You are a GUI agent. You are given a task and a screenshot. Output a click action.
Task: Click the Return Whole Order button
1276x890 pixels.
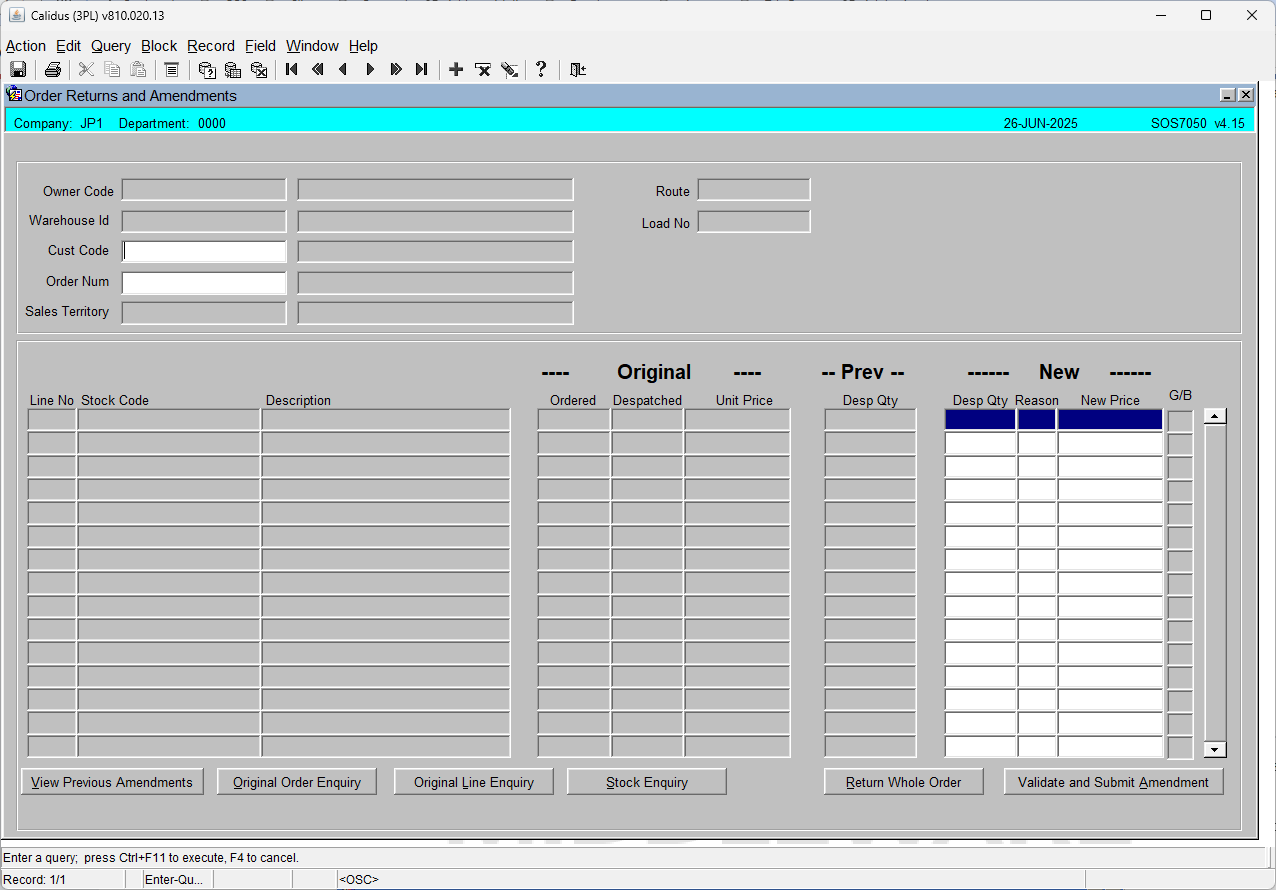[x=904, y=782]
